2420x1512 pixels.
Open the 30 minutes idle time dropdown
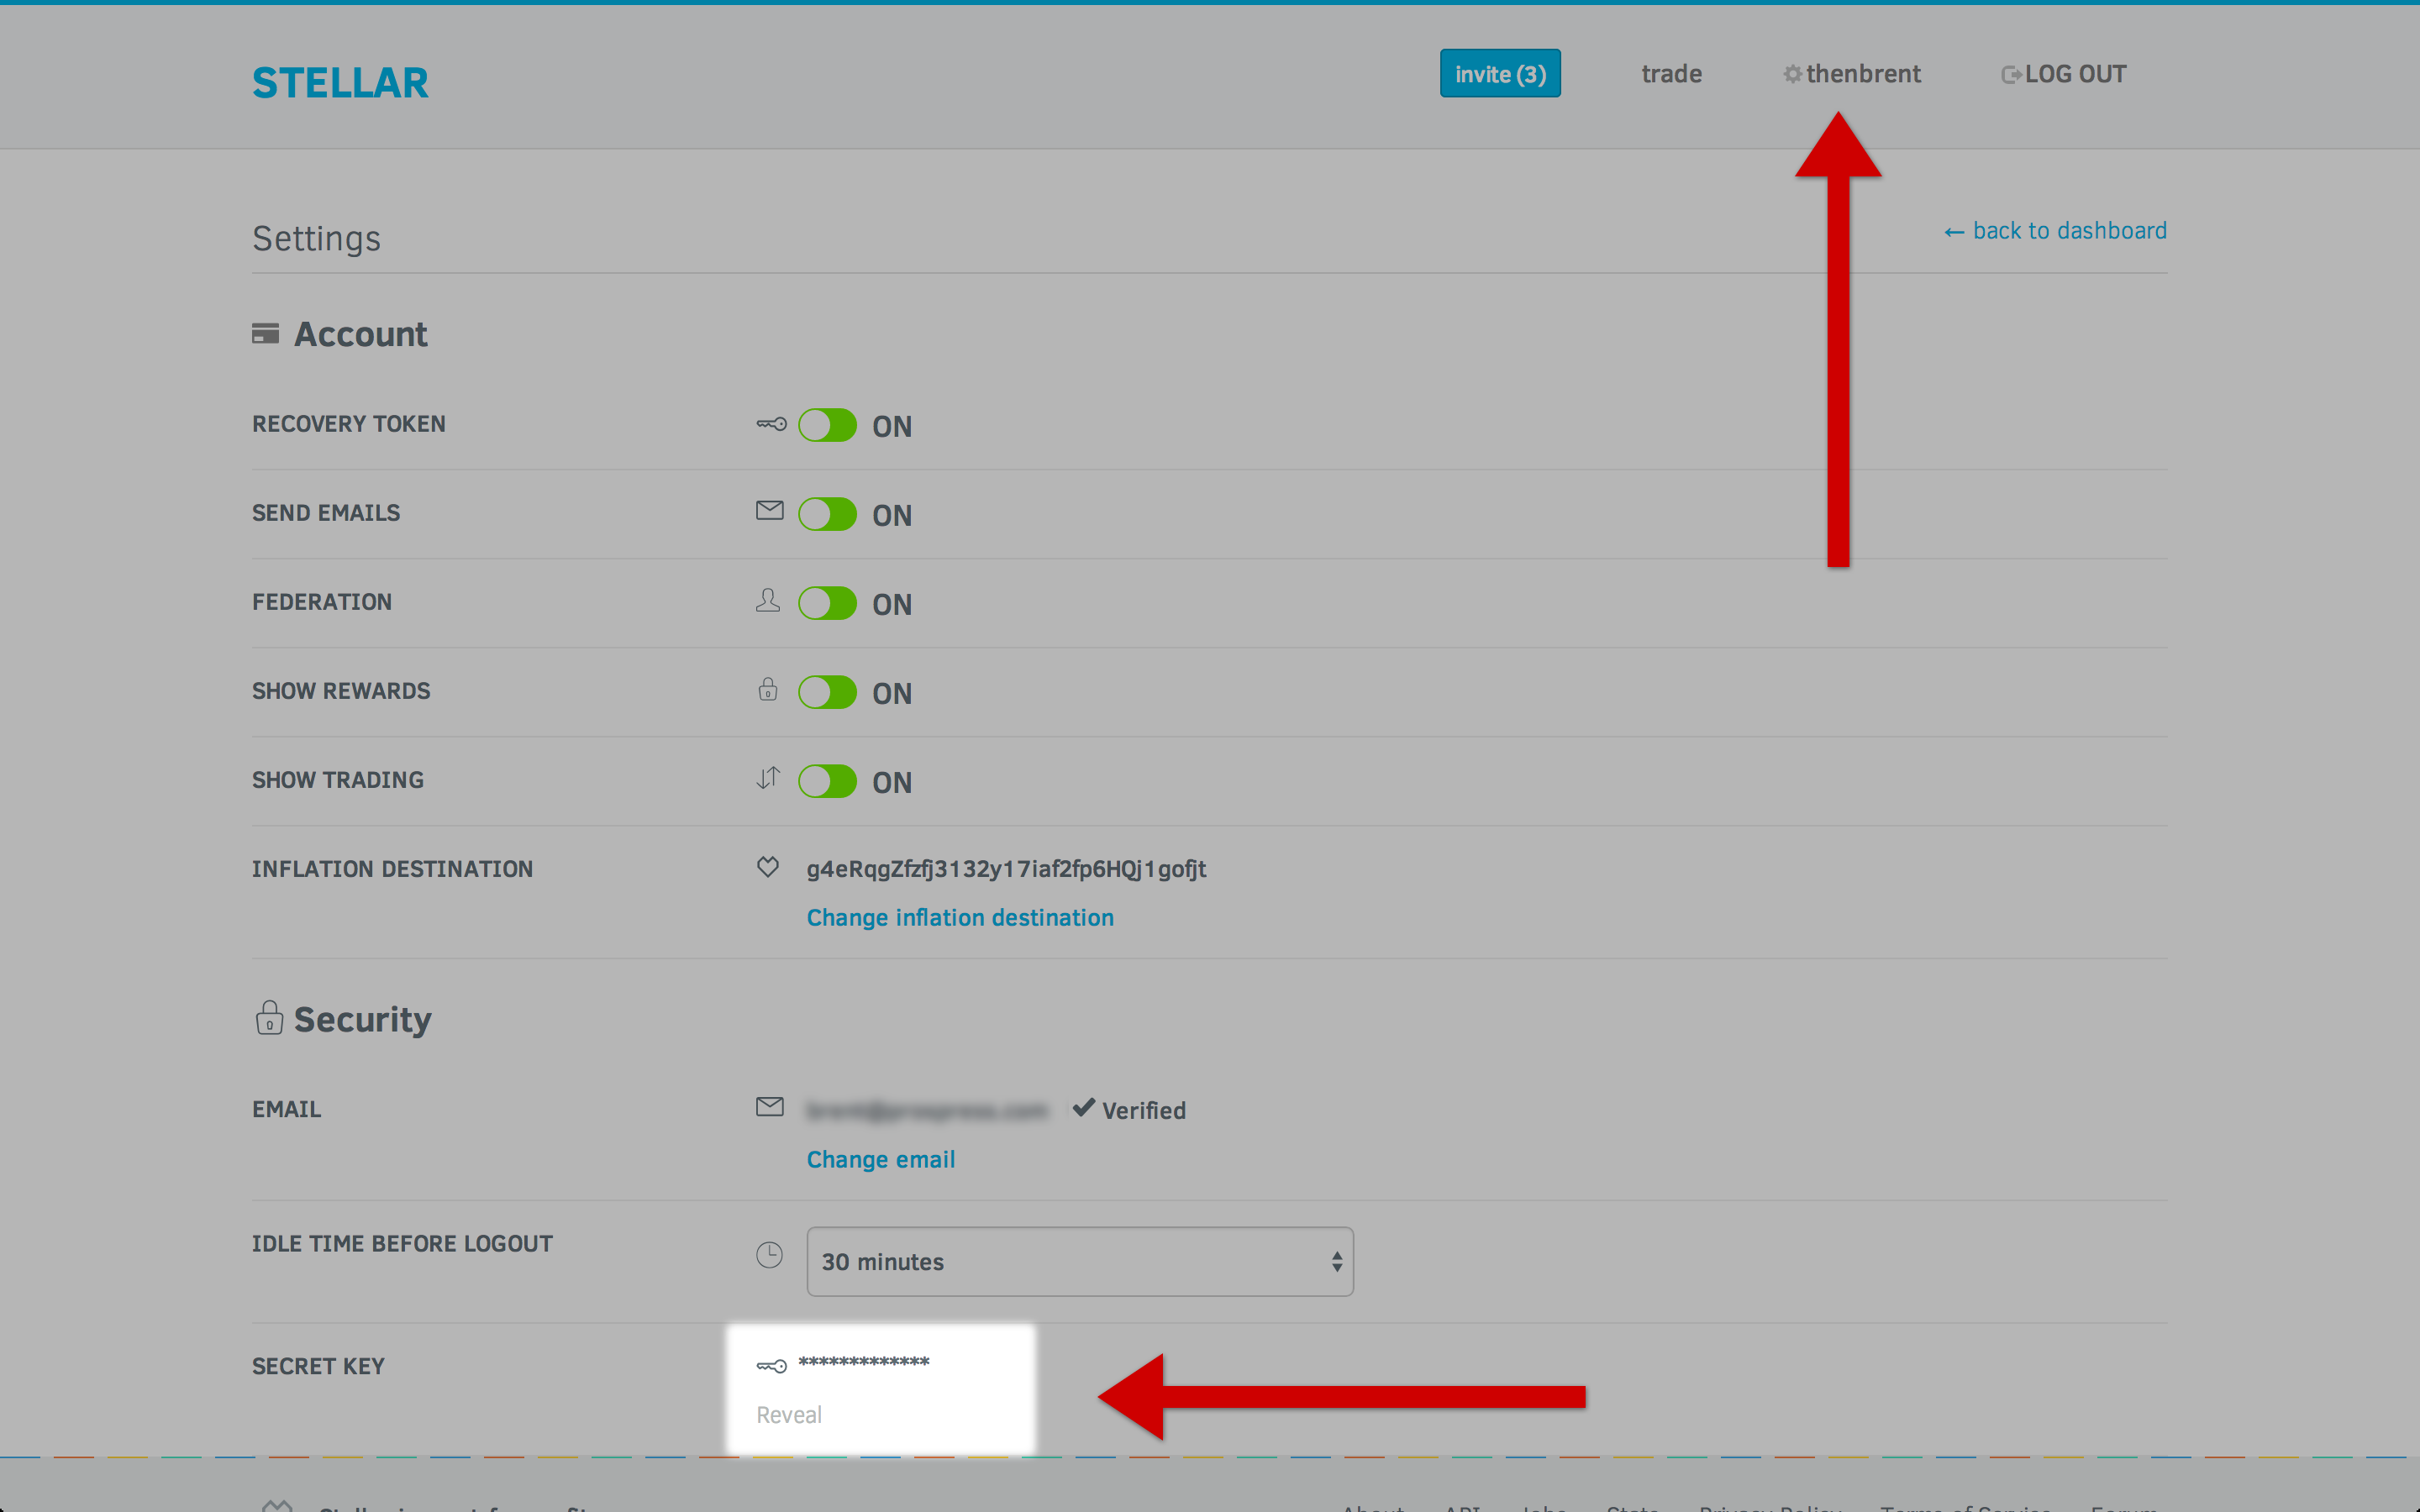coord(1080,1262)
